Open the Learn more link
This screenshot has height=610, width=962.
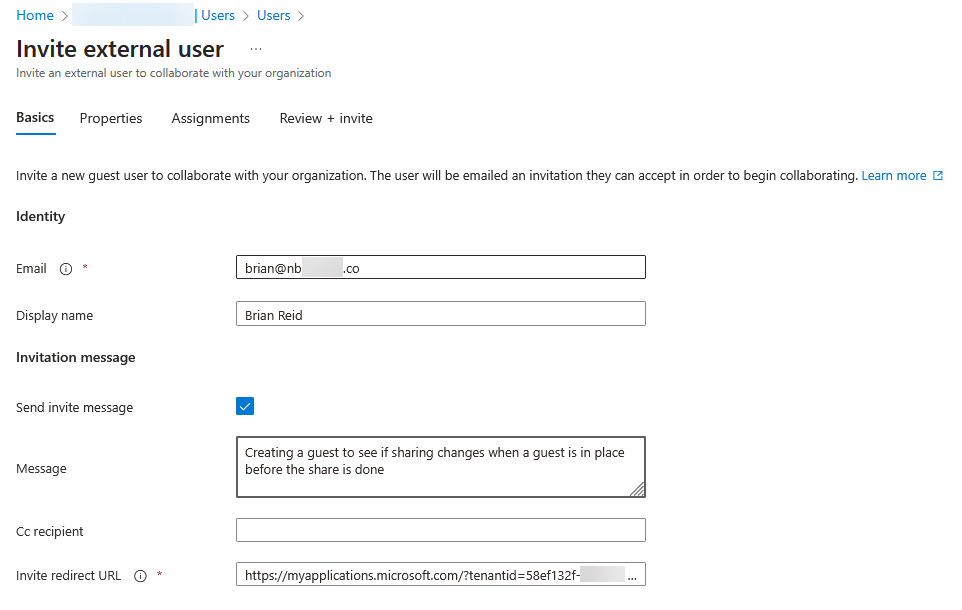[x=893, y=176]
